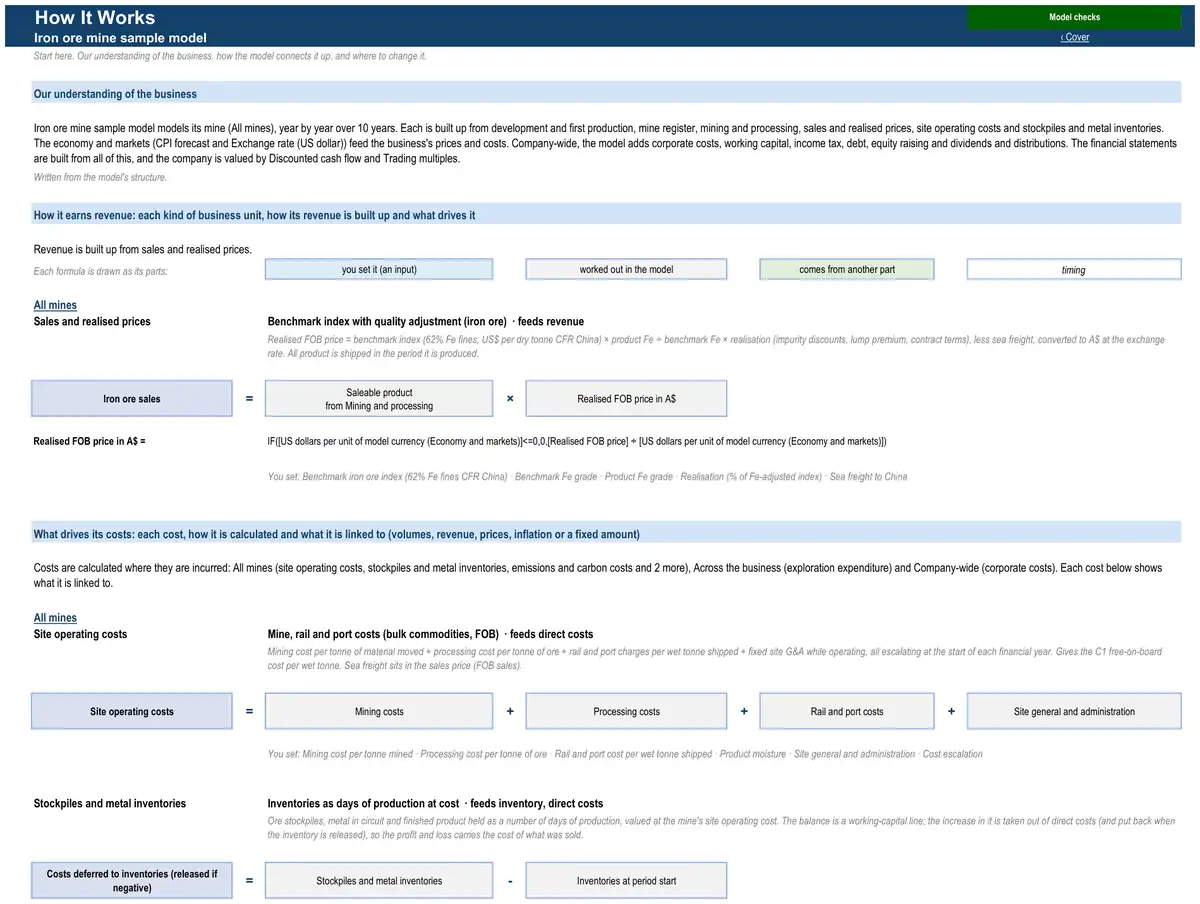Click the 'How it earns revenue' section header
Screen dimensions: 1200x904
pos(606,215)
